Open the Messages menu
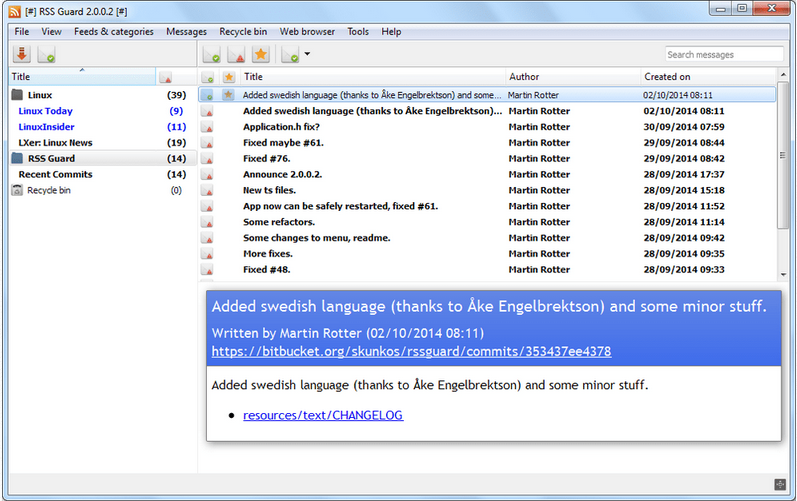Screen dimensions: 797x501 click(187, 32)
